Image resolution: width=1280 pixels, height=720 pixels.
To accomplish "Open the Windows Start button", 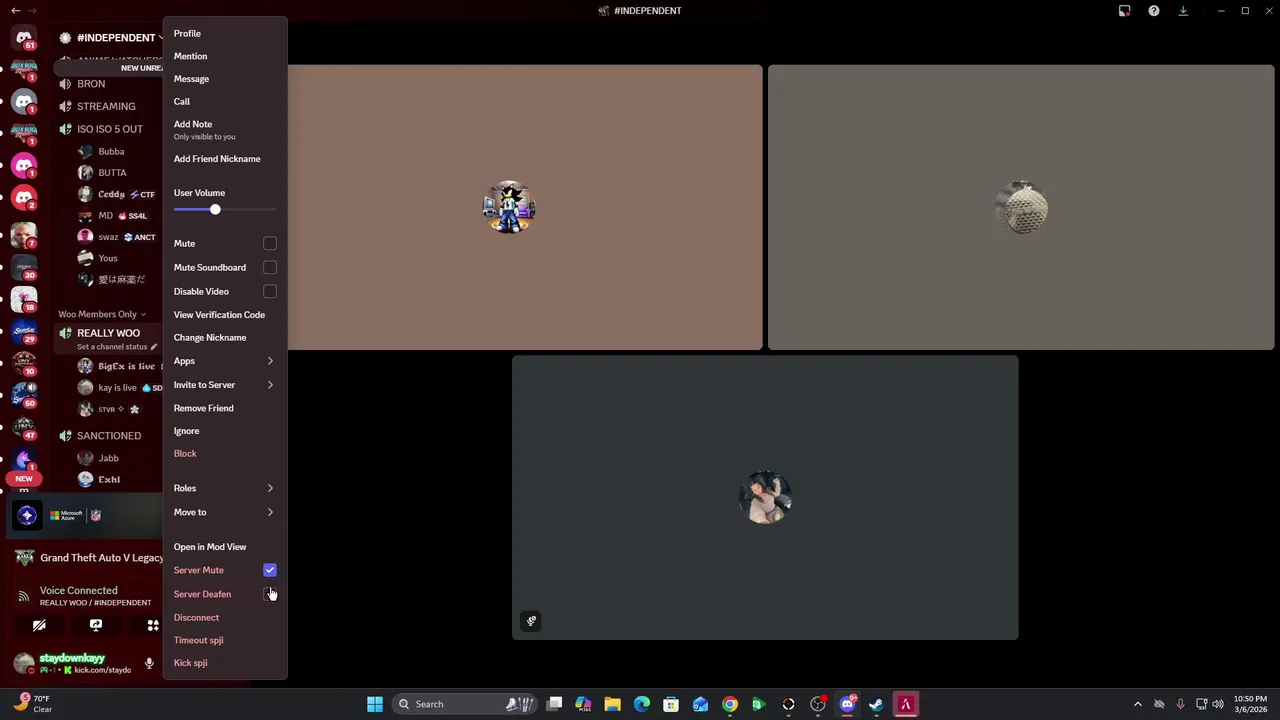I will click(x=375, y=704).
